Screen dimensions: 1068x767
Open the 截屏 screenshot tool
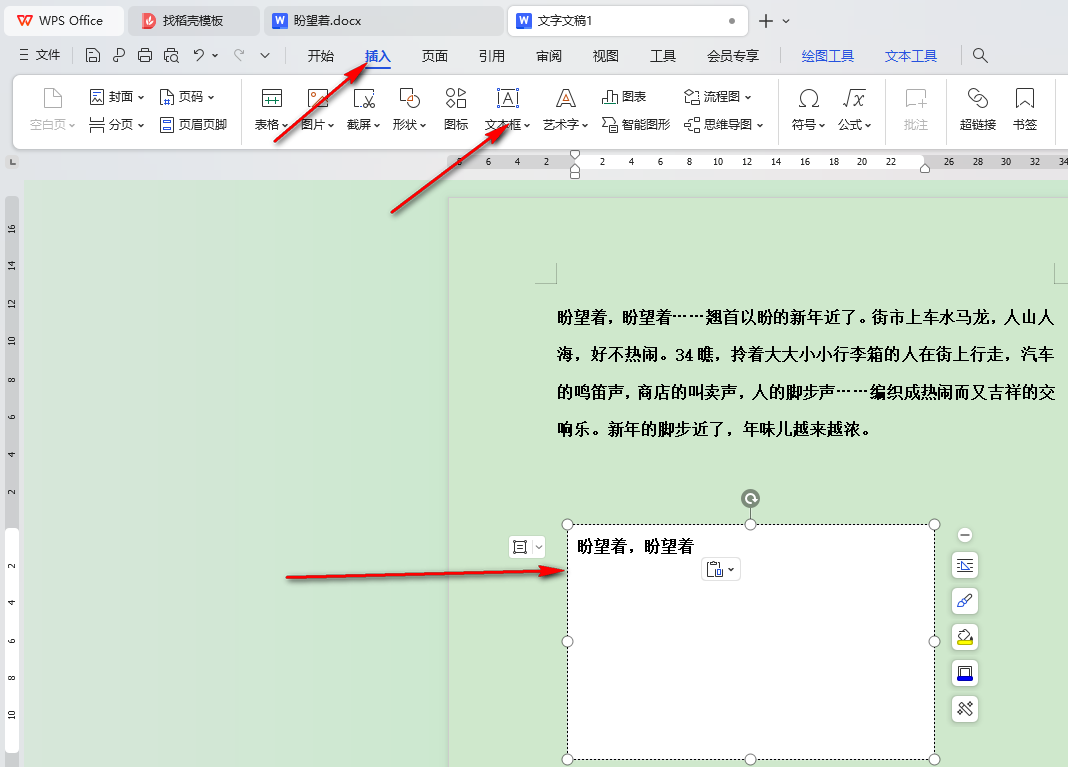tap(363, 109)
